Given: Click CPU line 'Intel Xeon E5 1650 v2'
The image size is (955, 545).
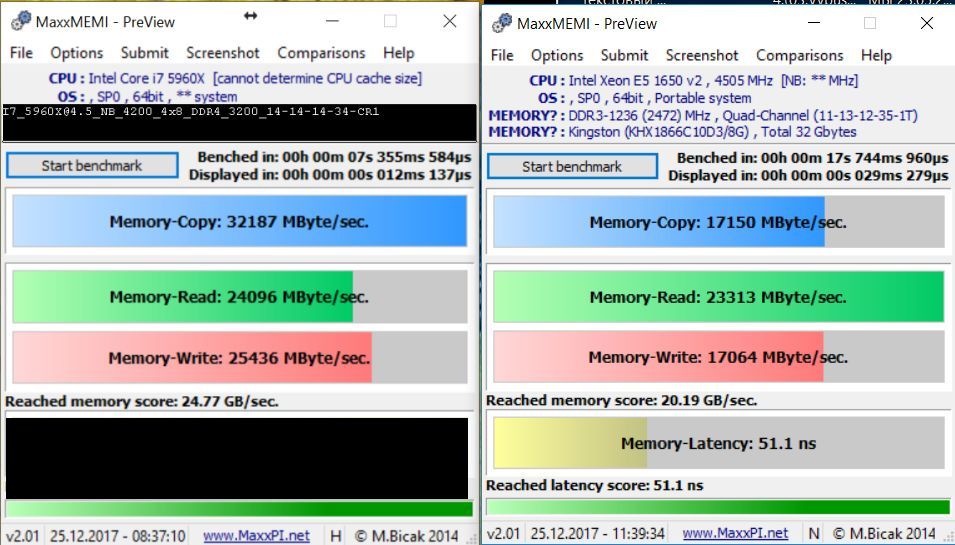Looking at the screenshot, I should coord(694,80).
